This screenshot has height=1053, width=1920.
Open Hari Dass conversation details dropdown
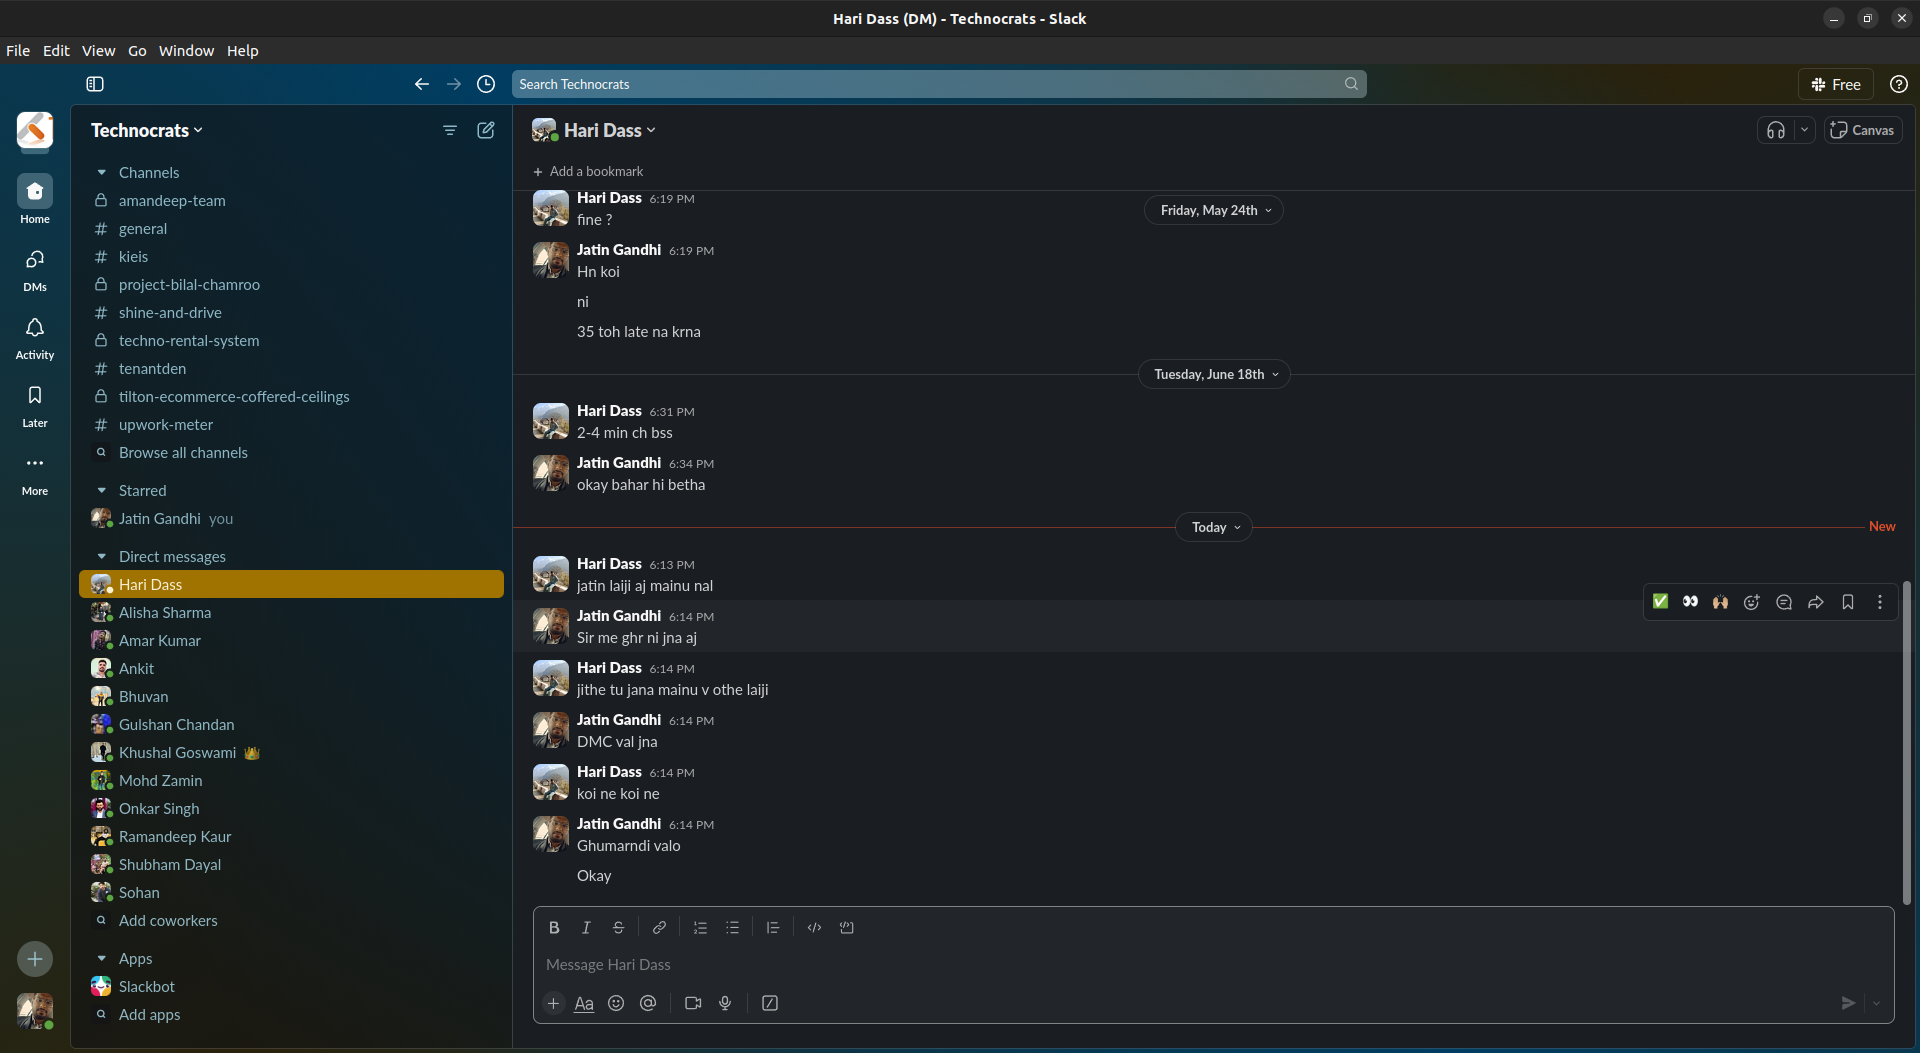click(x=609, y=130)
